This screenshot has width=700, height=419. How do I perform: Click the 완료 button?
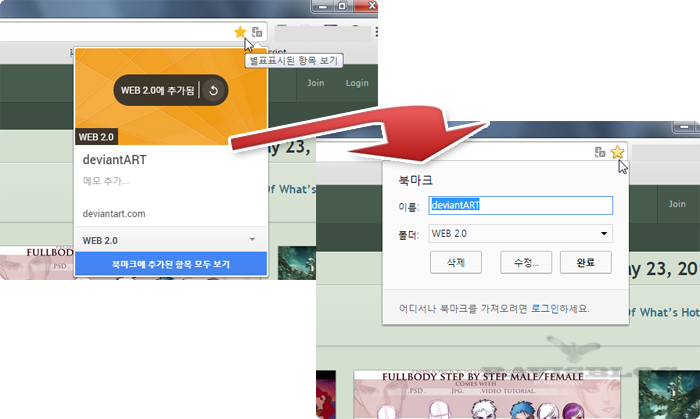pos(586,262)
